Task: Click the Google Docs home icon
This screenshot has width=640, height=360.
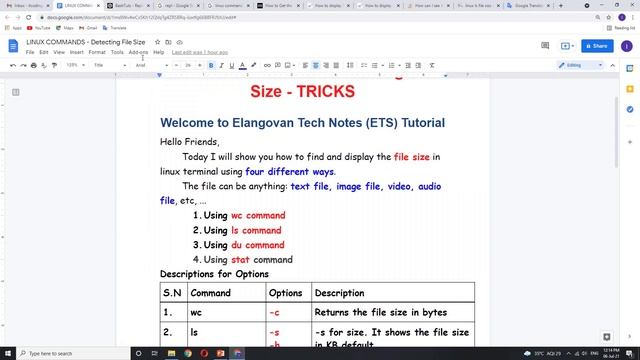Action: [13, 46]
